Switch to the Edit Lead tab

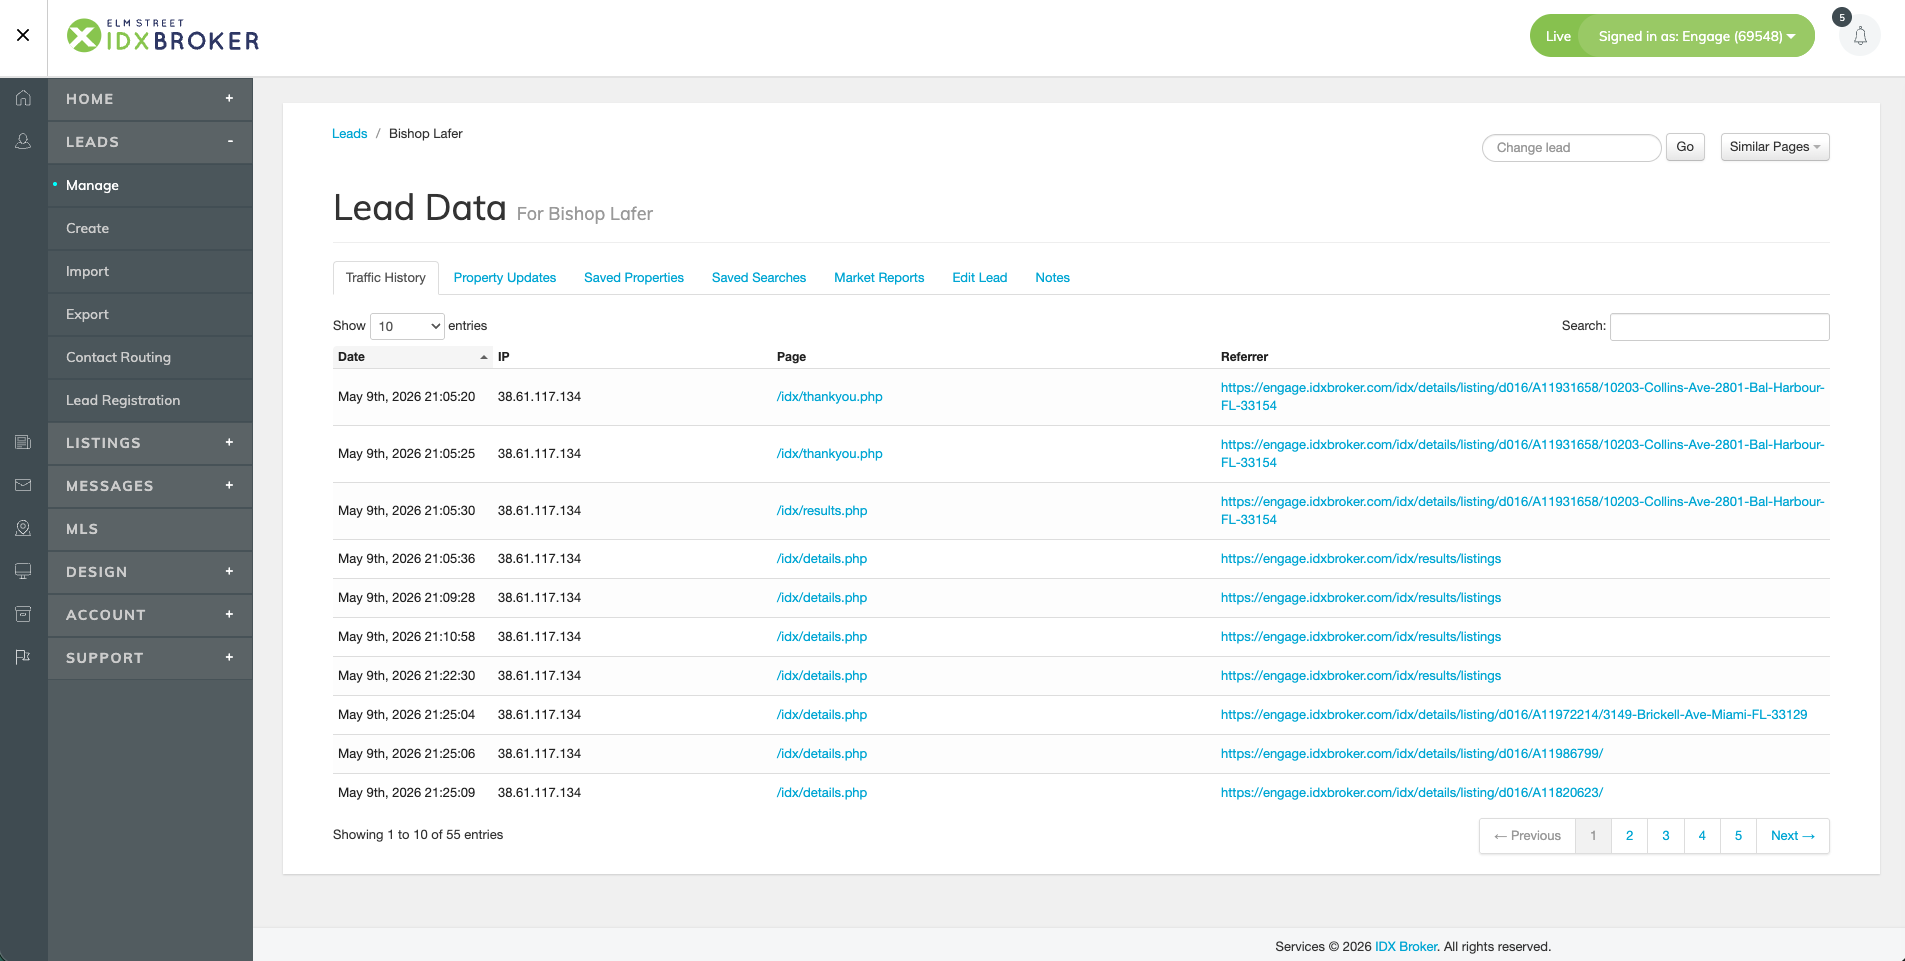[980, 278]
